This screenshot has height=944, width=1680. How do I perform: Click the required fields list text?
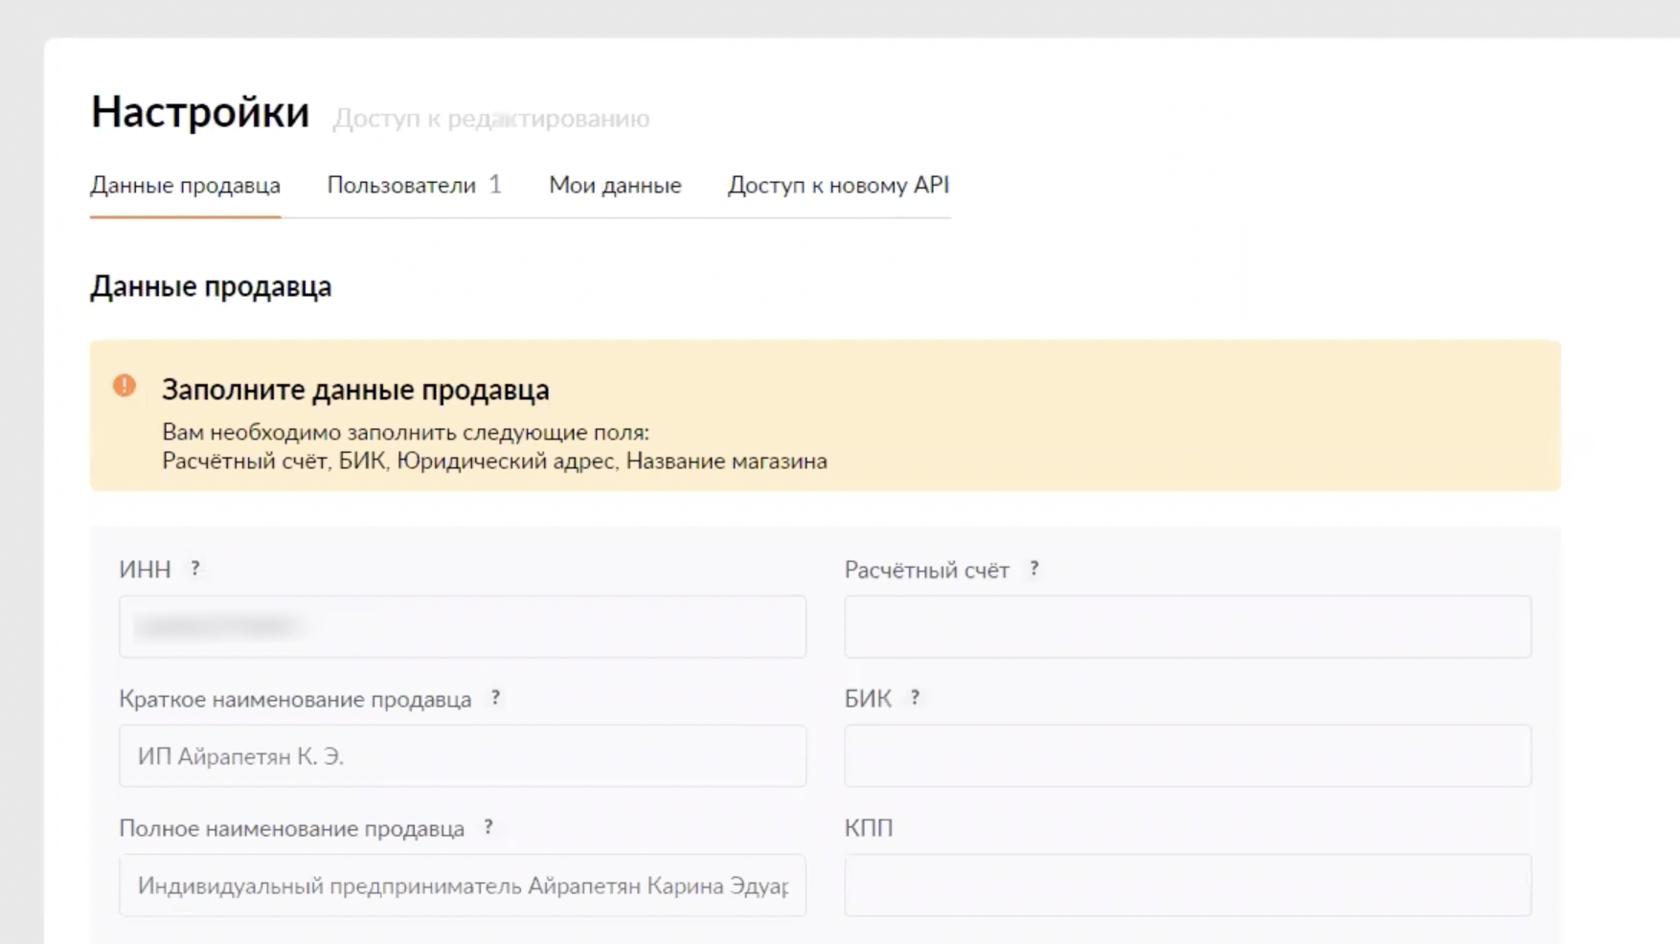point(495,461)
